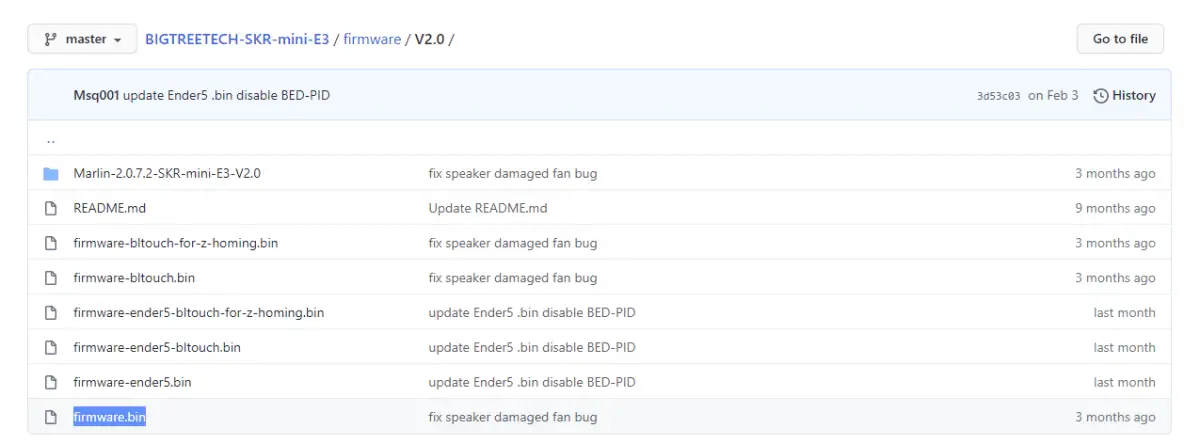This screenshot has height=444, width=1200.
Task: Click the folder icon beside Marlin-2.0.7.2-SKR-mini-E3-V2.0
Action: pyautogui.click(x=51, y=174)
